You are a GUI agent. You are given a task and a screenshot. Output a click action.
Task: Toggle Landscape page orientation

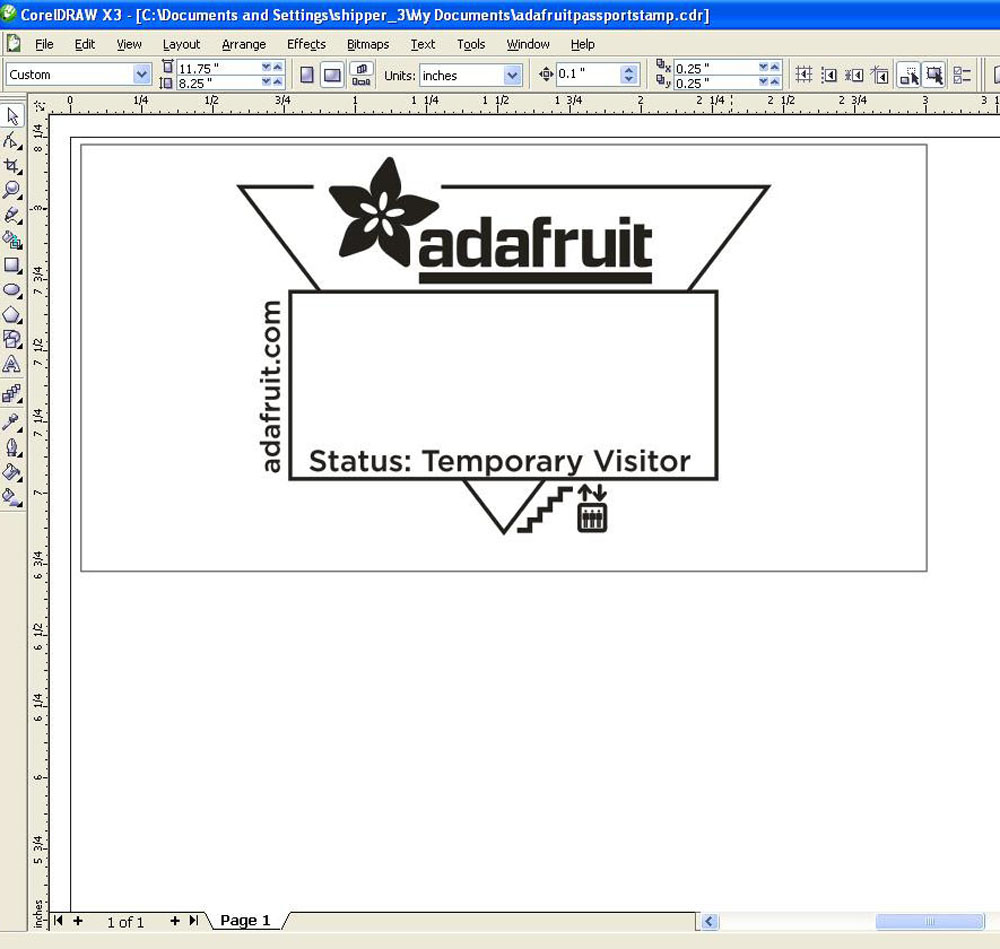pos(331,75)
